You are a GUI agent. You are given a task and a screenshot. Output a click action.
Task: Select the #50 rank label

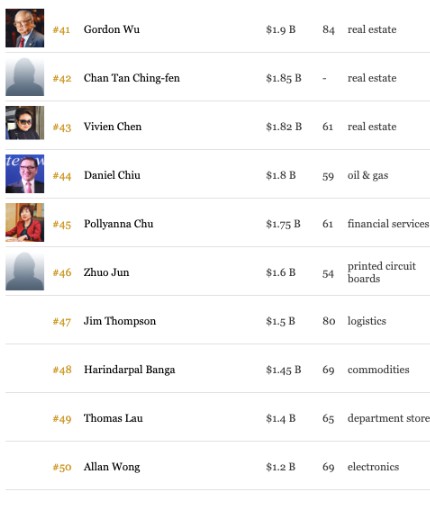pos(62,467)
